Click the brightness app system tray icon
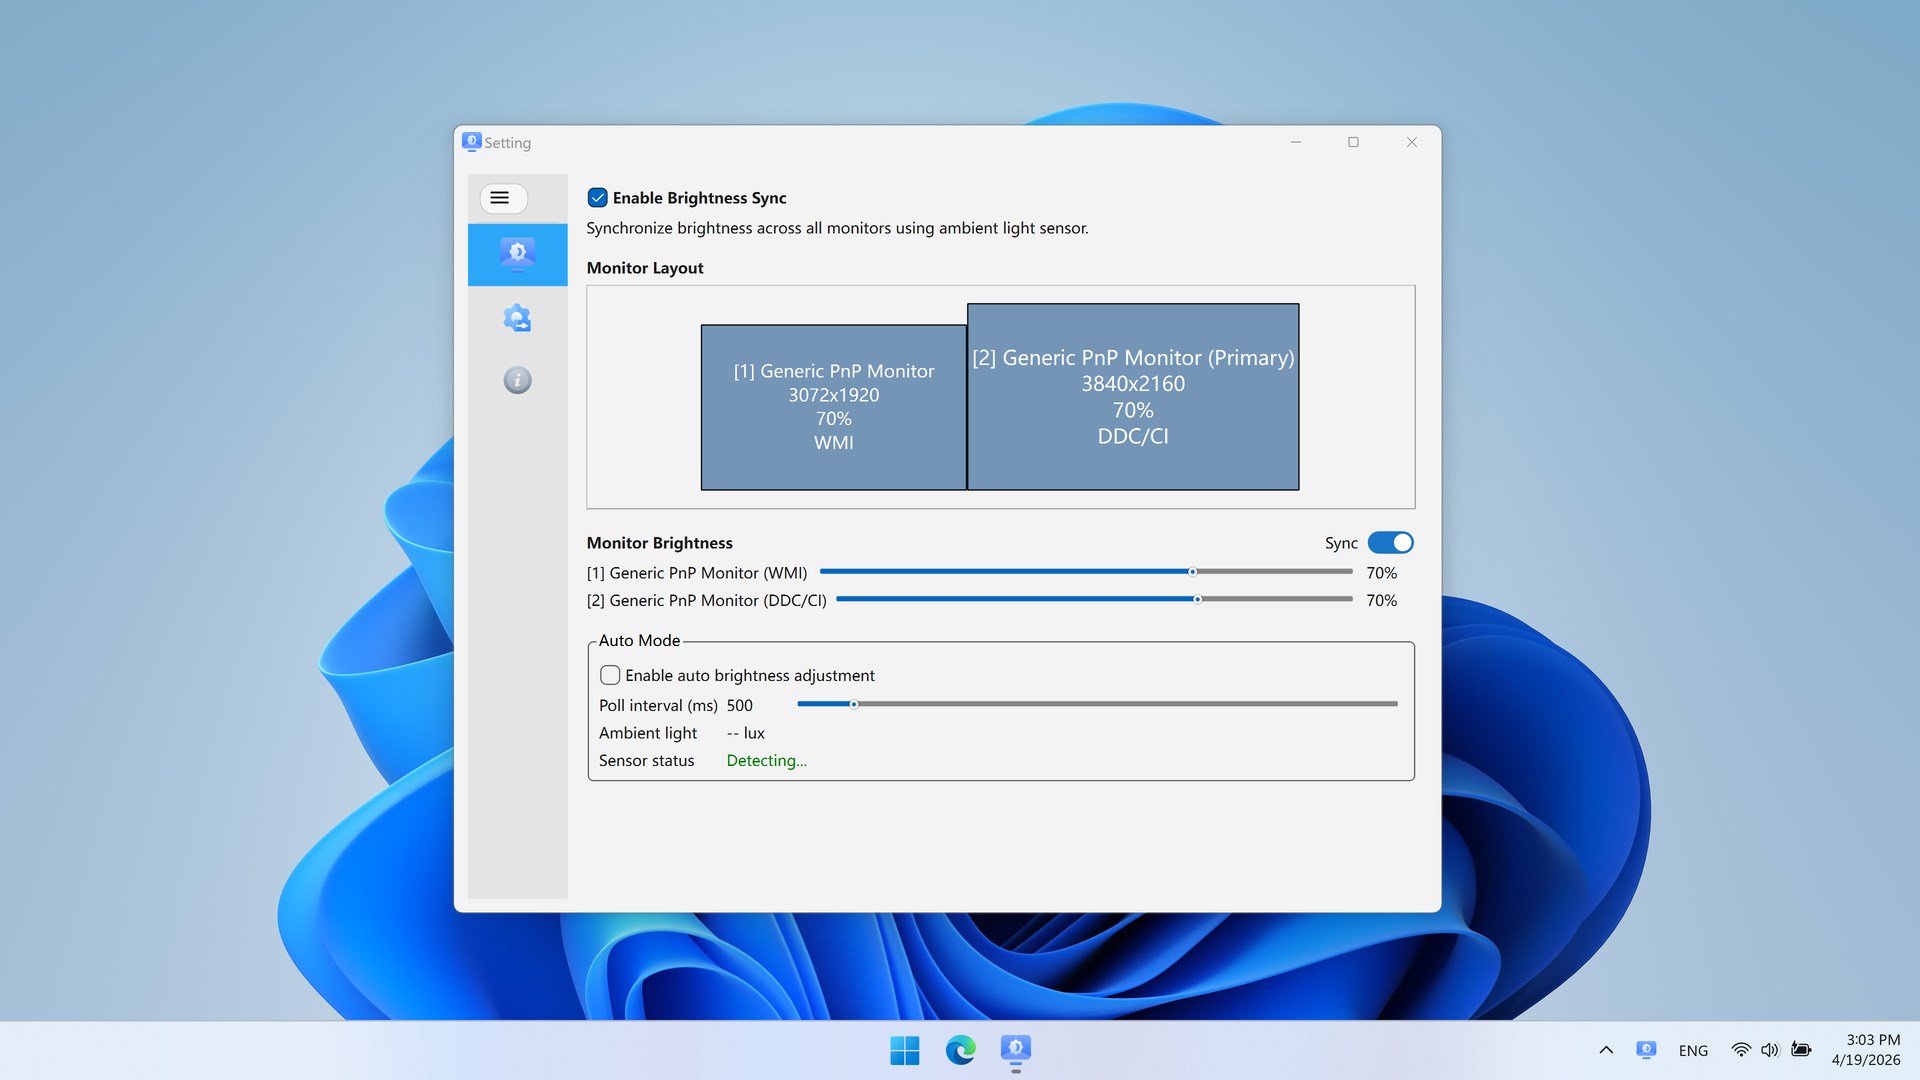 1646,1050
